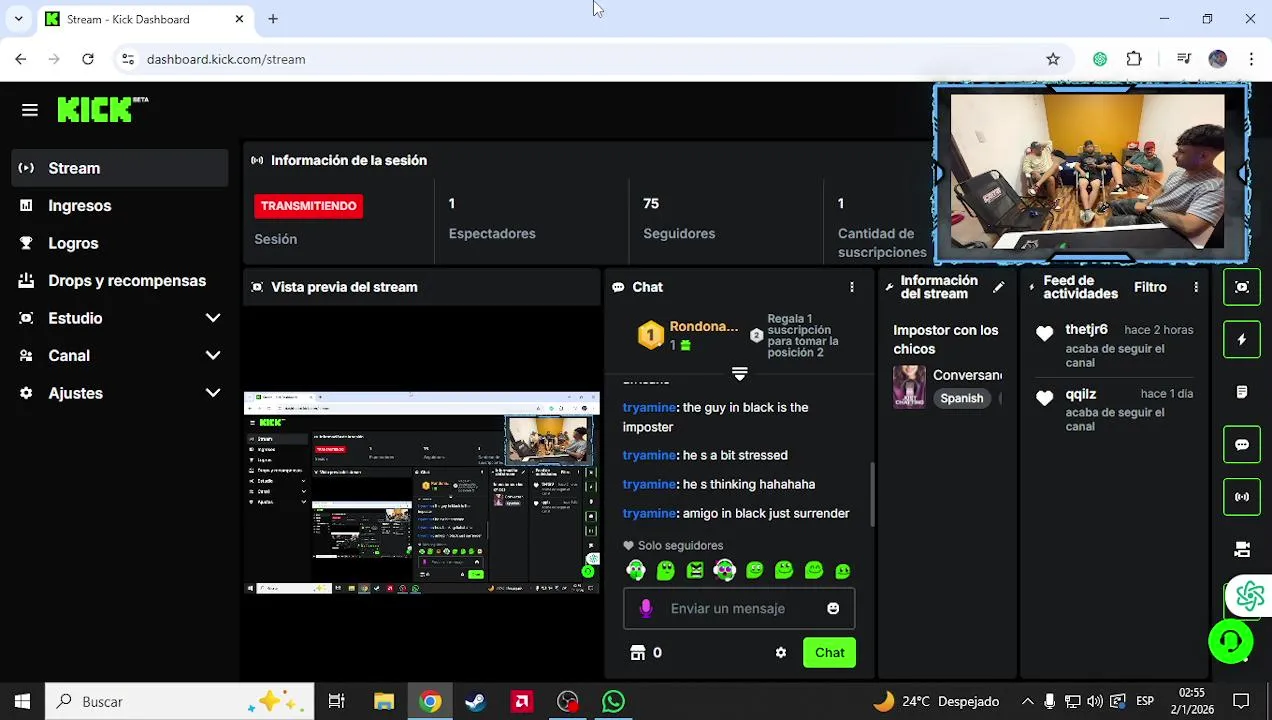Open the floating ChatGPT-style knot icon
Screen dimensions: 1272x720
pyautogui.click(x=1249, y=596)
